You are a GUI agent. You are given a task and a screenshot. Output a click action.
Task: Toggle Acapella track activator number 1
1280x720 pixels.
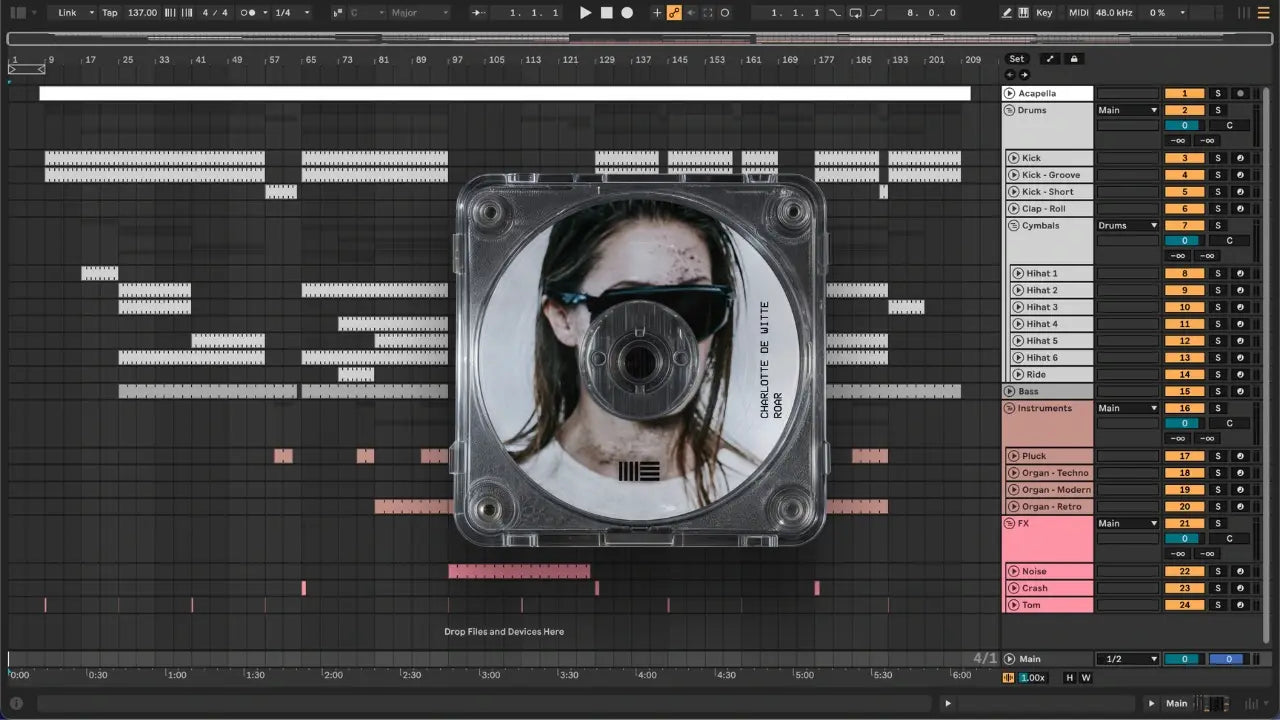[x=1184, y=93]
